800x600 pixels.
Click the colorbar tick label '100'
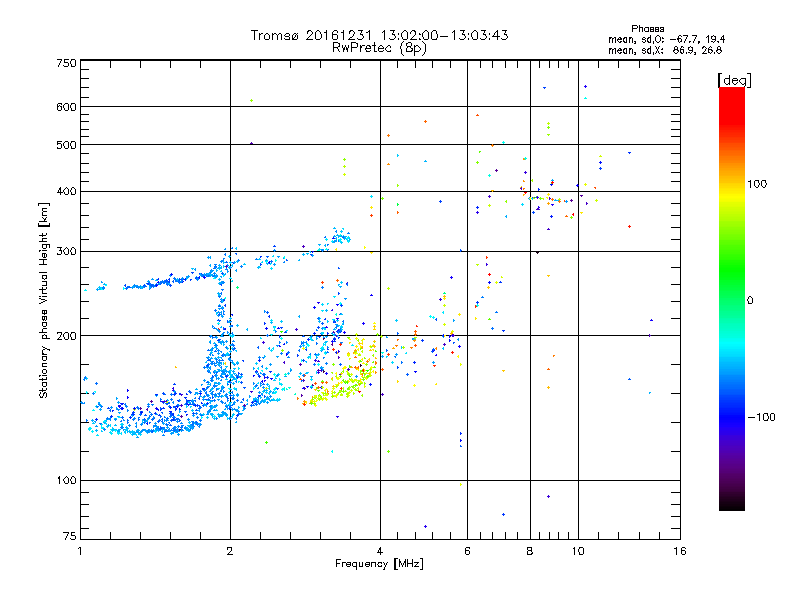coord(757,184)
